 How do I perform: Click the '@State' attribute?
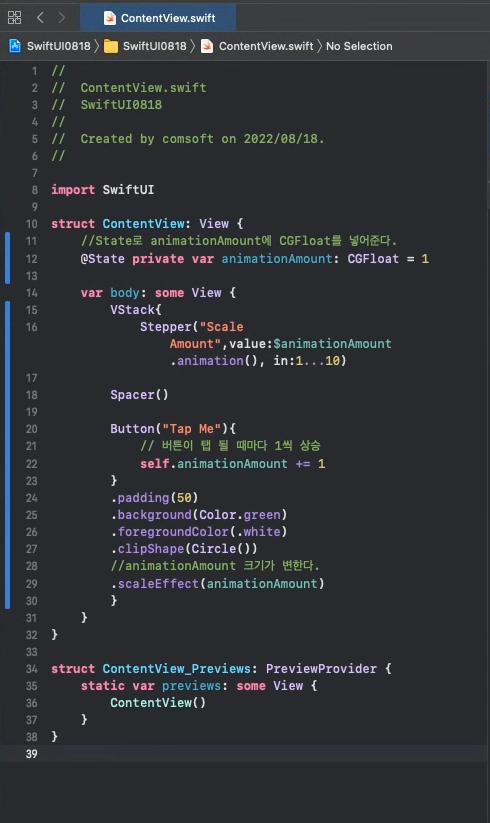(x=102, y=259)
